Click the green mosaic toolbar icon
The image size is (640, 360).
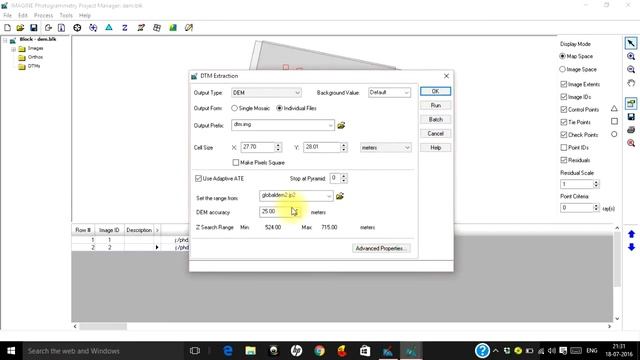pyautogui.click(x=173, y=28)
